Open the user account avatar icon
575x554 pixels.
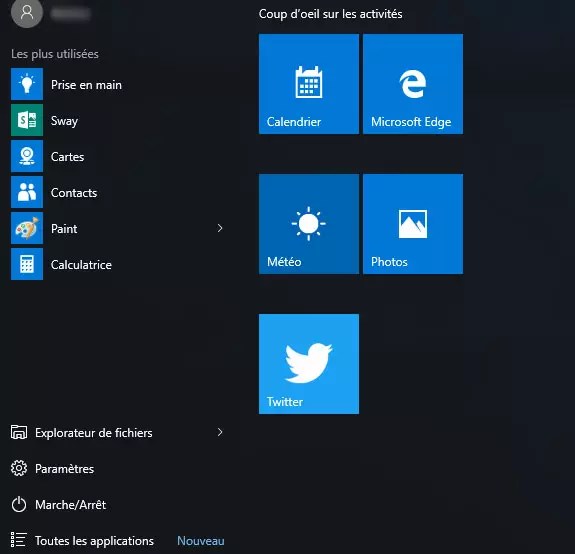coord(27,12)
